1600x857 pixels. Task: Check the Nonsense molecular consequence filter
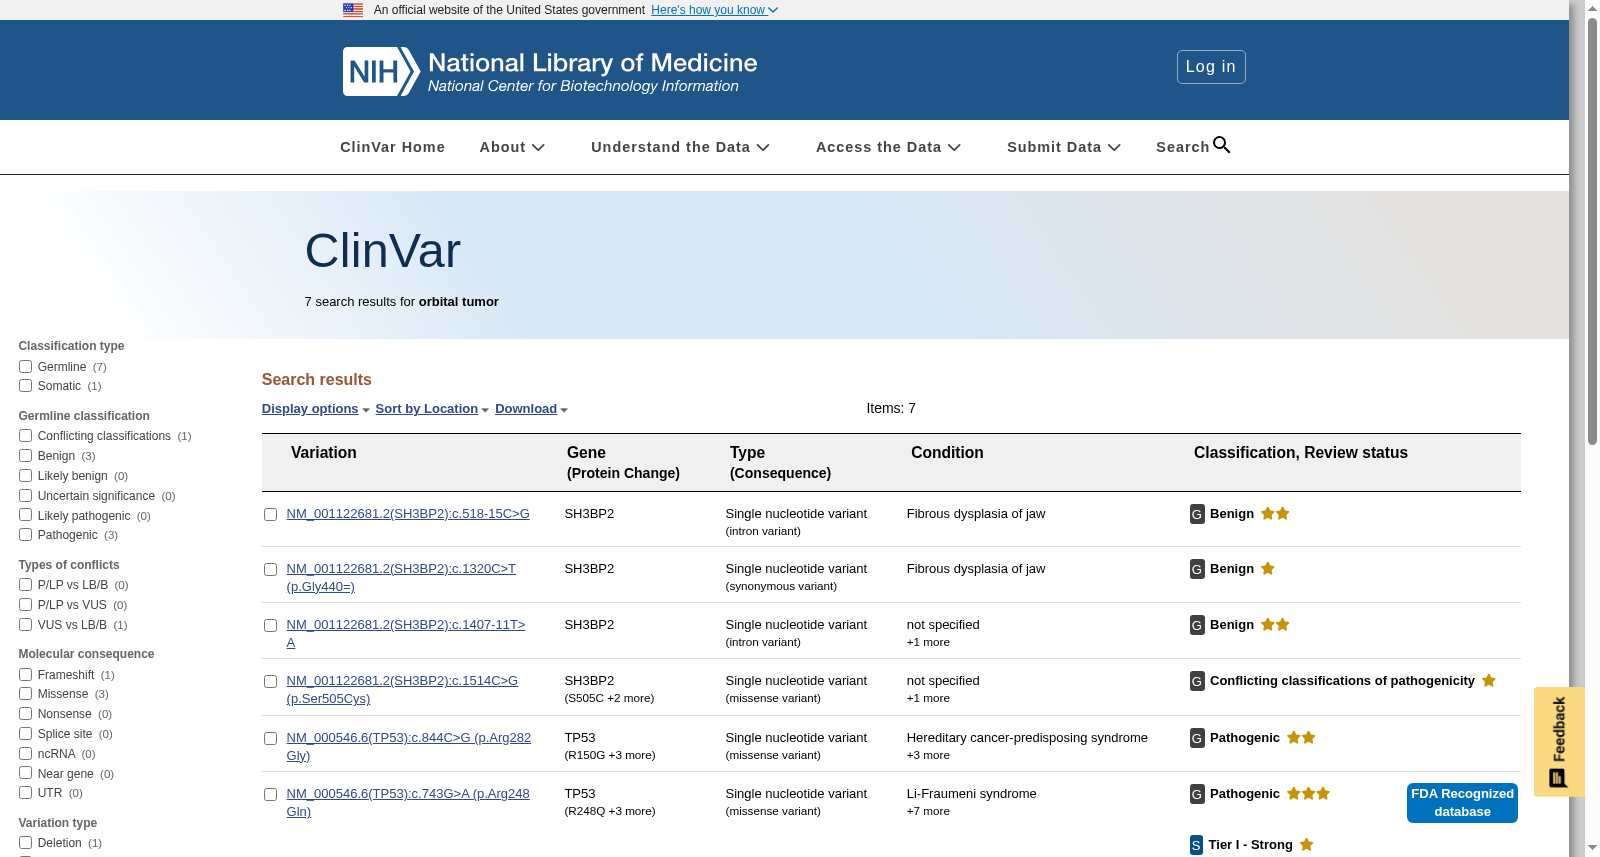(x=25, y=714)
